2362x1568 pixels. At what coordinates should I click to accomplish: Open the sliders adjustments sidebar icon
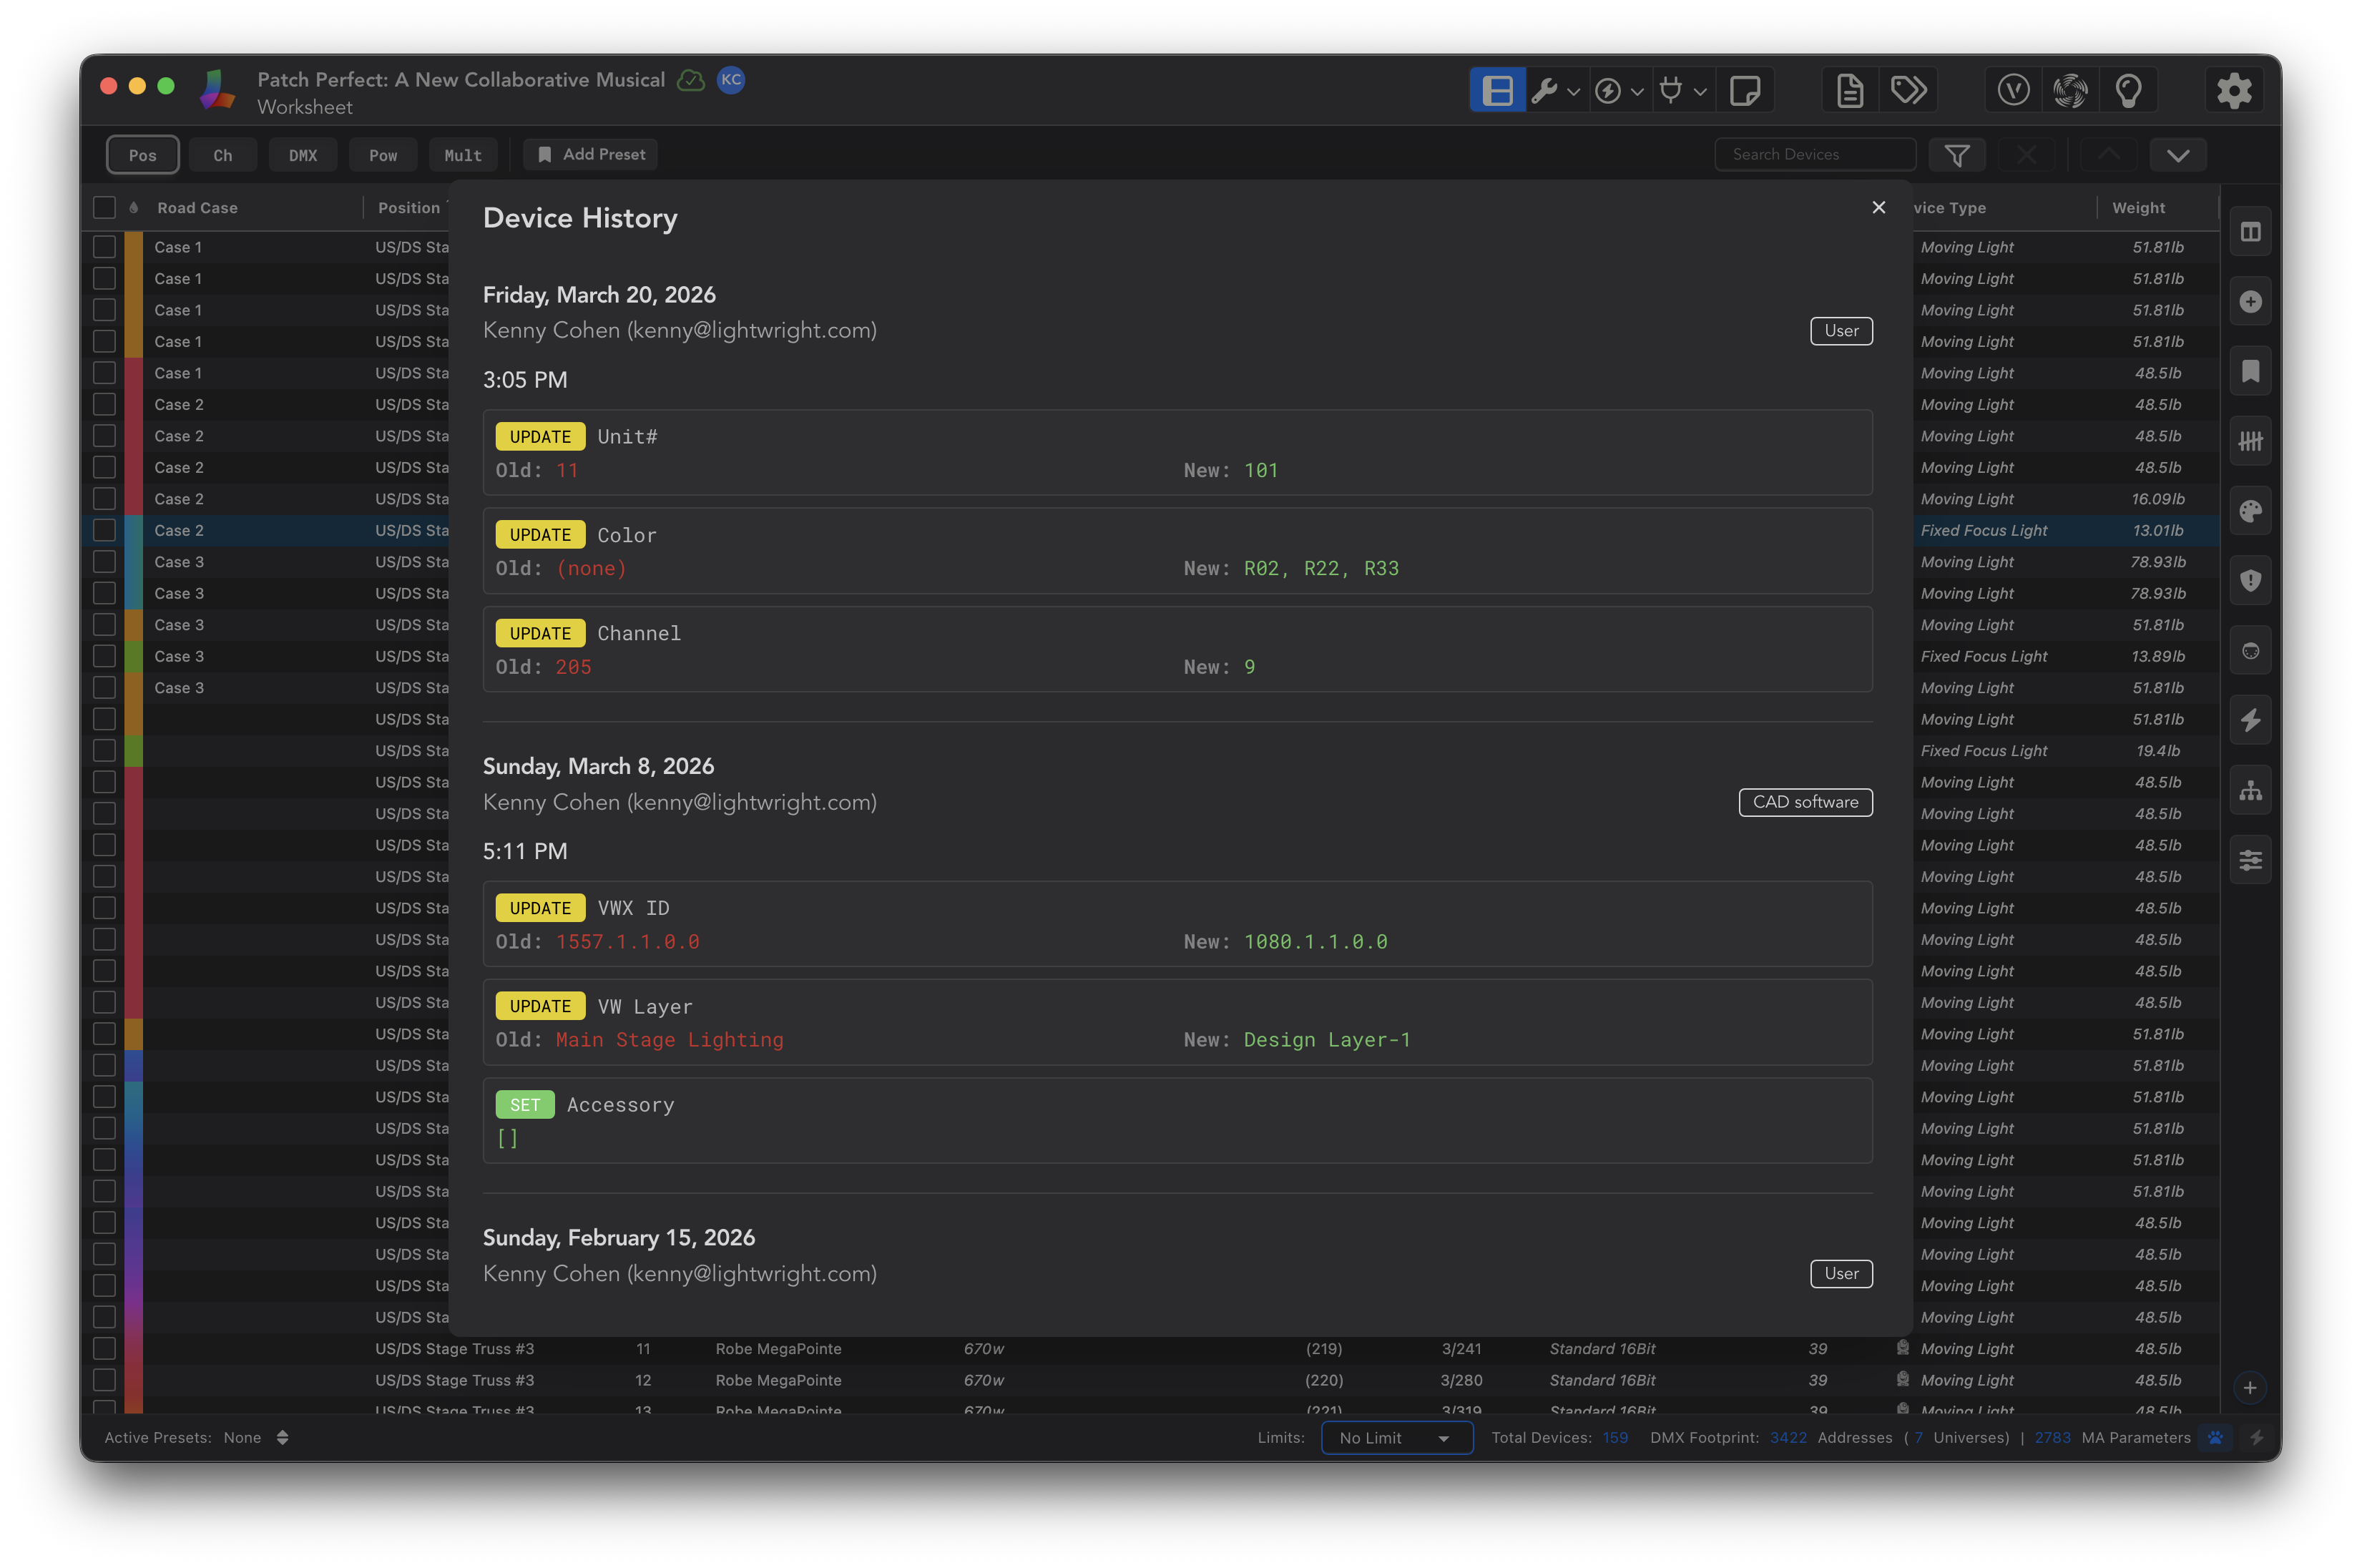[x=2250, y=860]
